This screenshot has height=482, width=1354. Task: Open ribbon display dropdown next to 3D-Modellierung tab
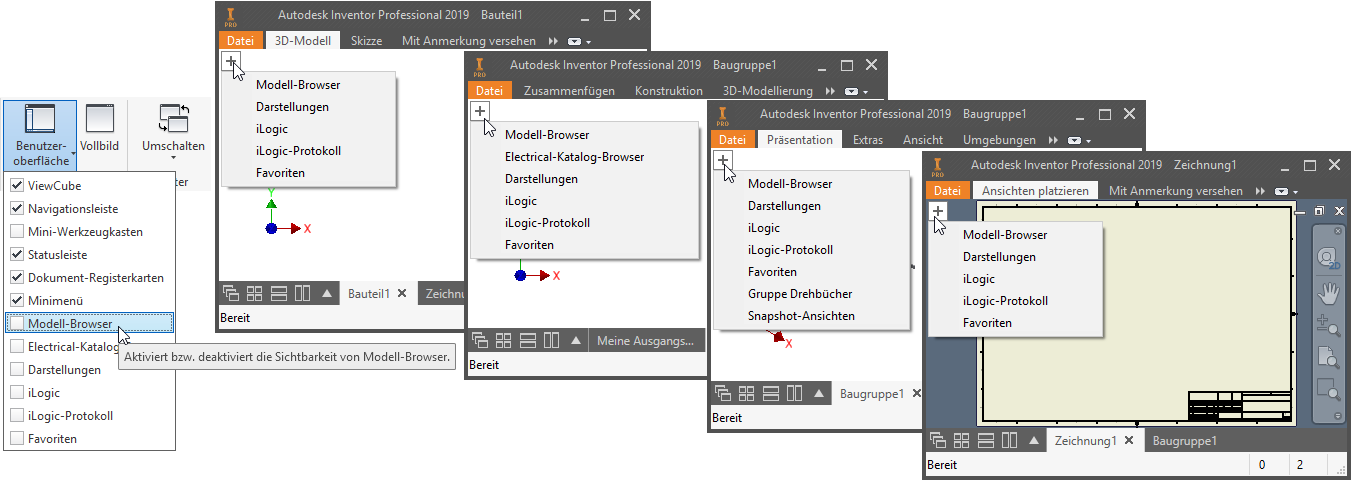(x=854, y=91)
